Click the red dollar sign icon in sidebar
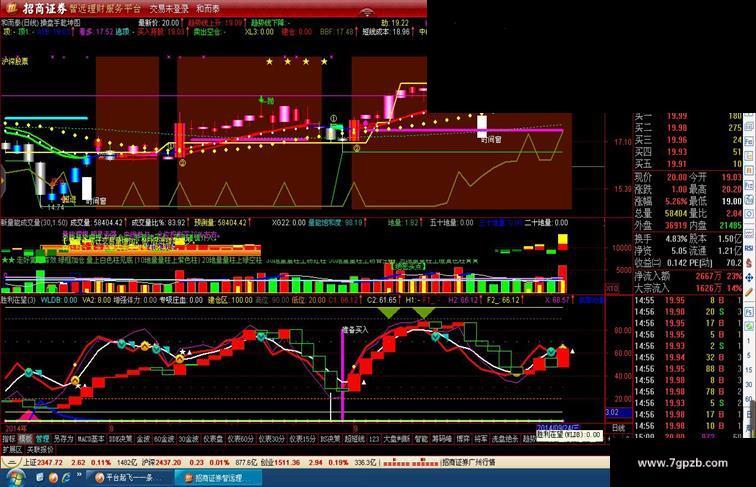This screenshot has width=756, height=487. (749, 263)
